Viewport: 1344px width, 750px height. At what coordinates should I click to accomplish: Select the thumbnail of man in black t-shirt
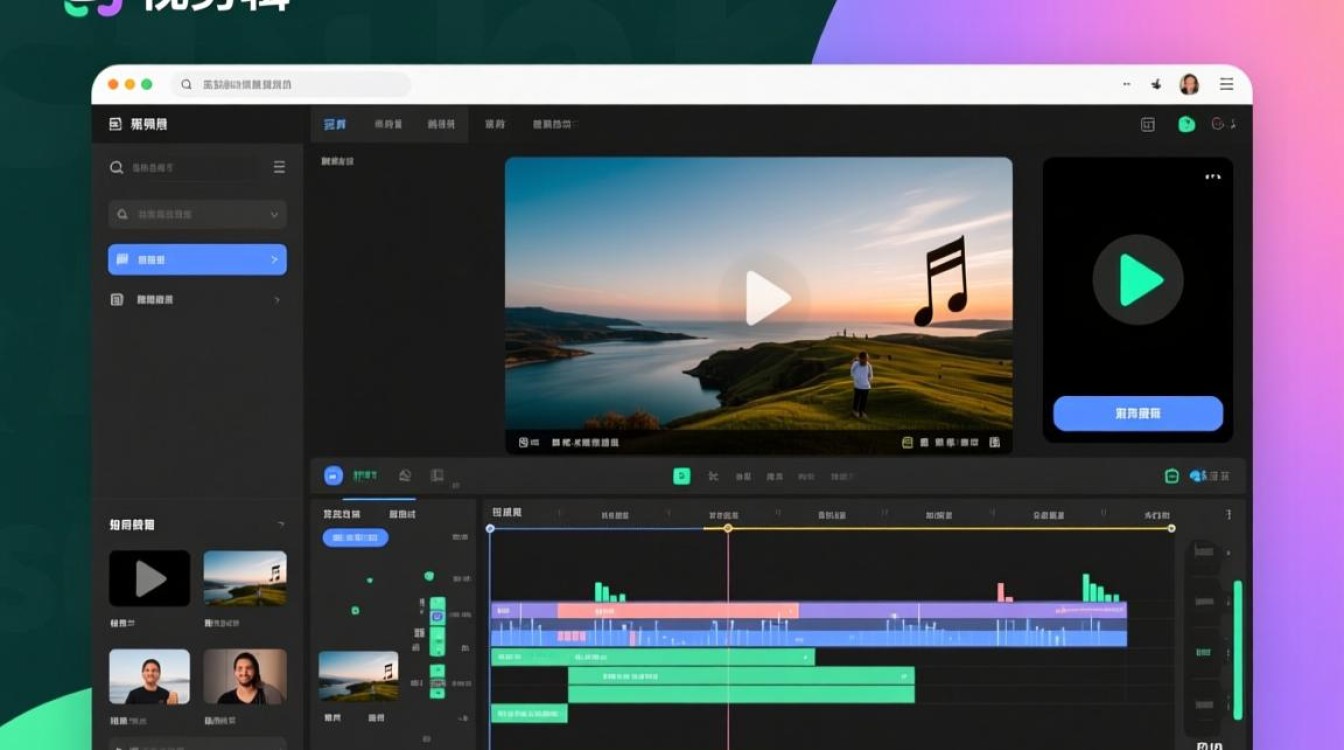tap(149, 677)
